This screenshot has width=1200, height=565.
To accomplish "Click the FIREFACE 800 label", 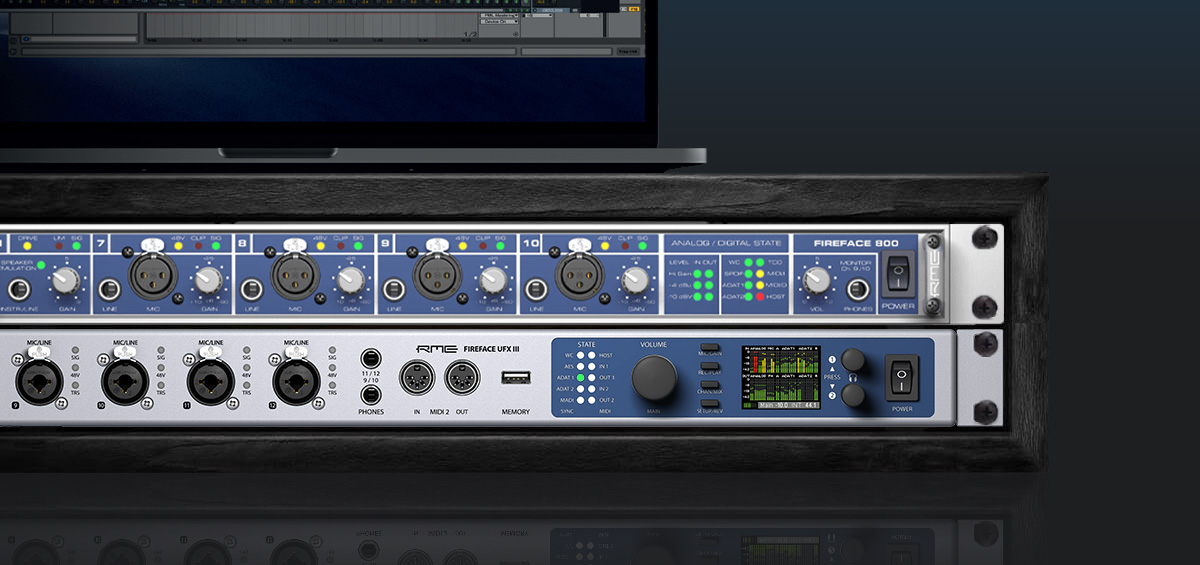I will (855, 243).
